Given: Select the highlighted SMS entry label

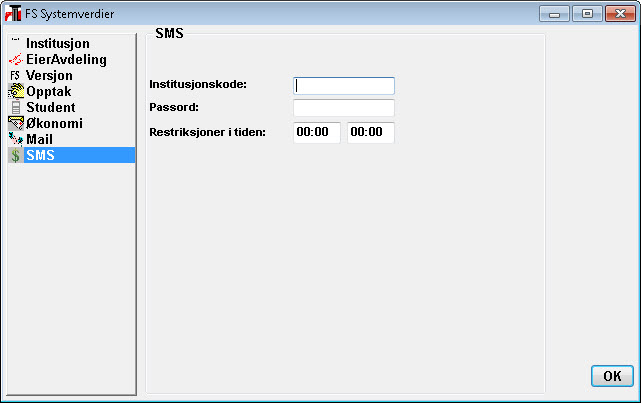Looking at the screenshot, I should point(40,155).
